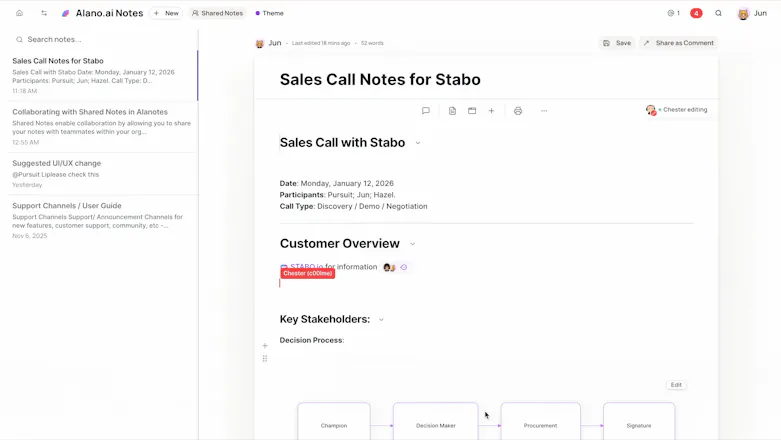Click the Chester (c00lme) cursor label

point(307,274)
